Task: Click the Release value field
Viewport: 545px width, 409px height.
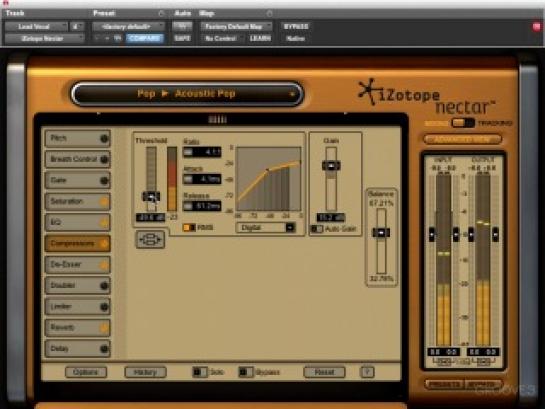Action: click(x=202, y=206)
